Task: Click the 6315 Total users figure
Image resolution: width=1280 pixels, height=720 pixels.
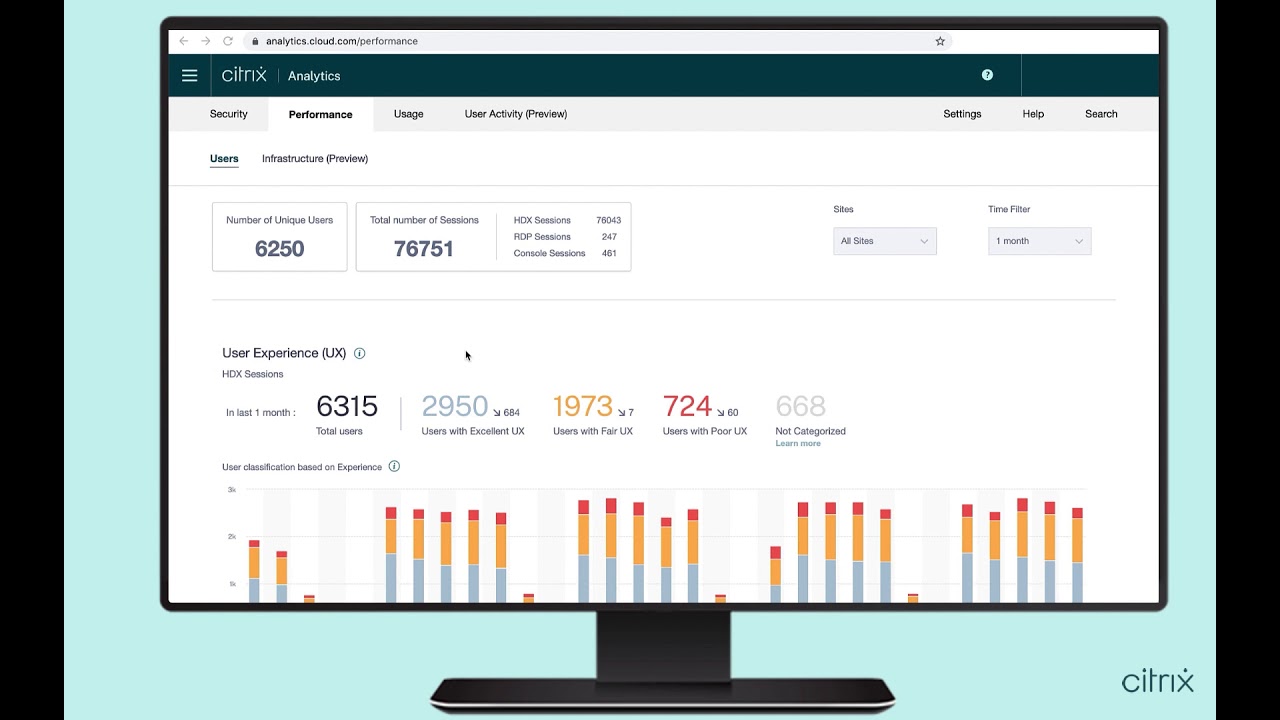Action: coord(347,406)
